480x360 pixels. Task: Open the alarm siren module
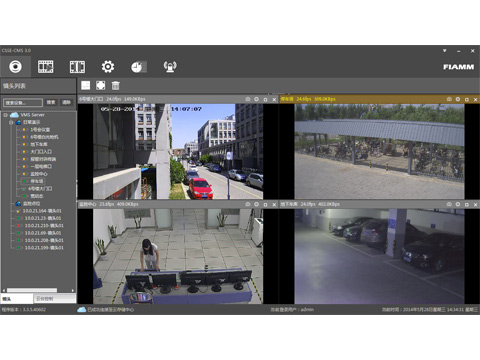pyautogui.click(x=170, y=67)
